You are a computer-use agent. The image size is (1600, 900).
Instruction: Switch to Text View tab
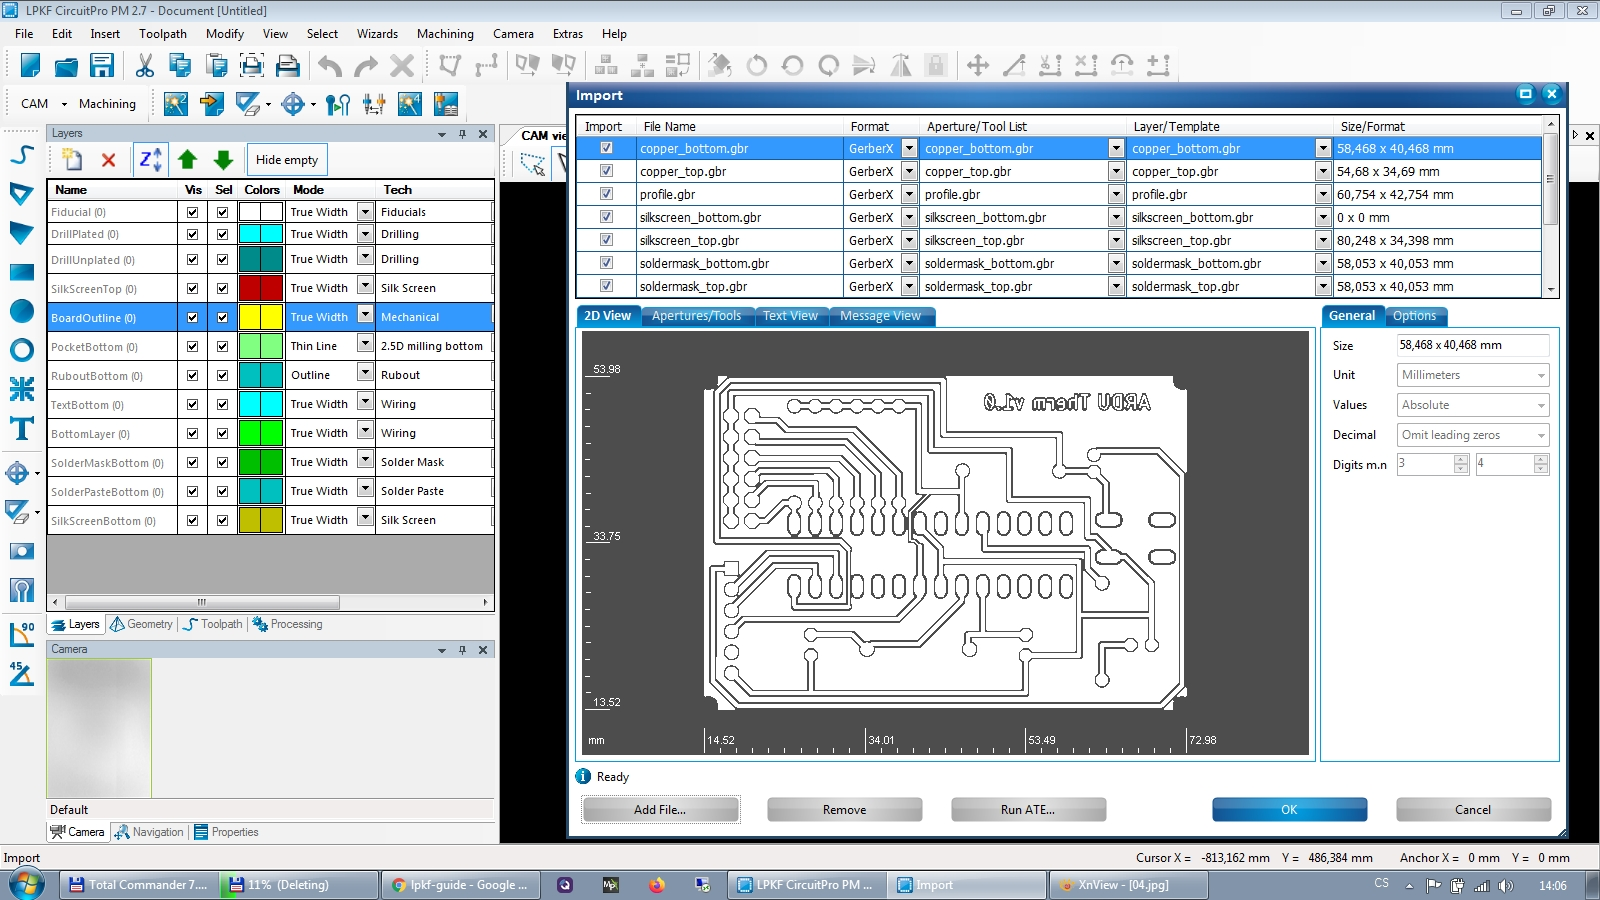click(x=790, y=316)
